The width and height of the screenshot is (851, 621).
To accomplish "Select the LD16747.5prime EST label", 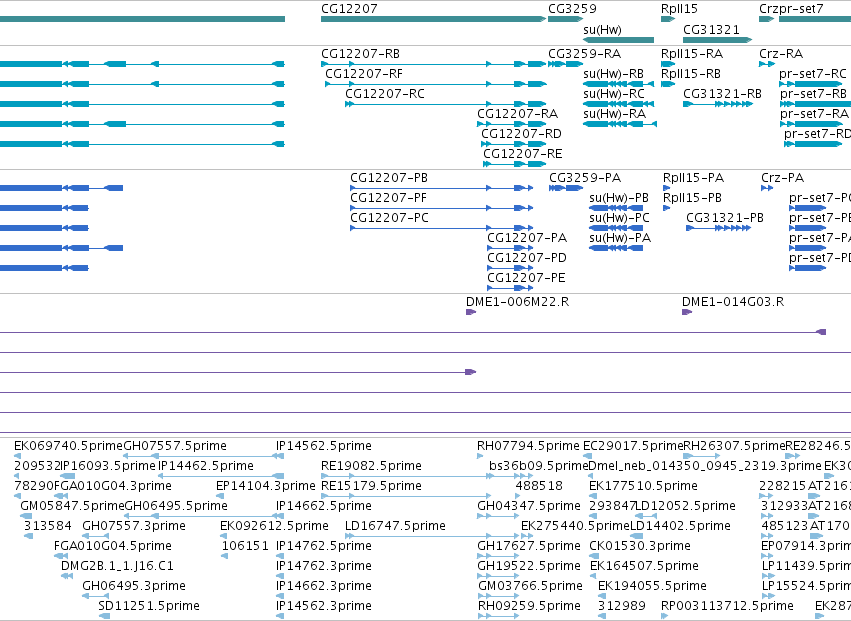I will pyautogui.click(x=395, y=526).
